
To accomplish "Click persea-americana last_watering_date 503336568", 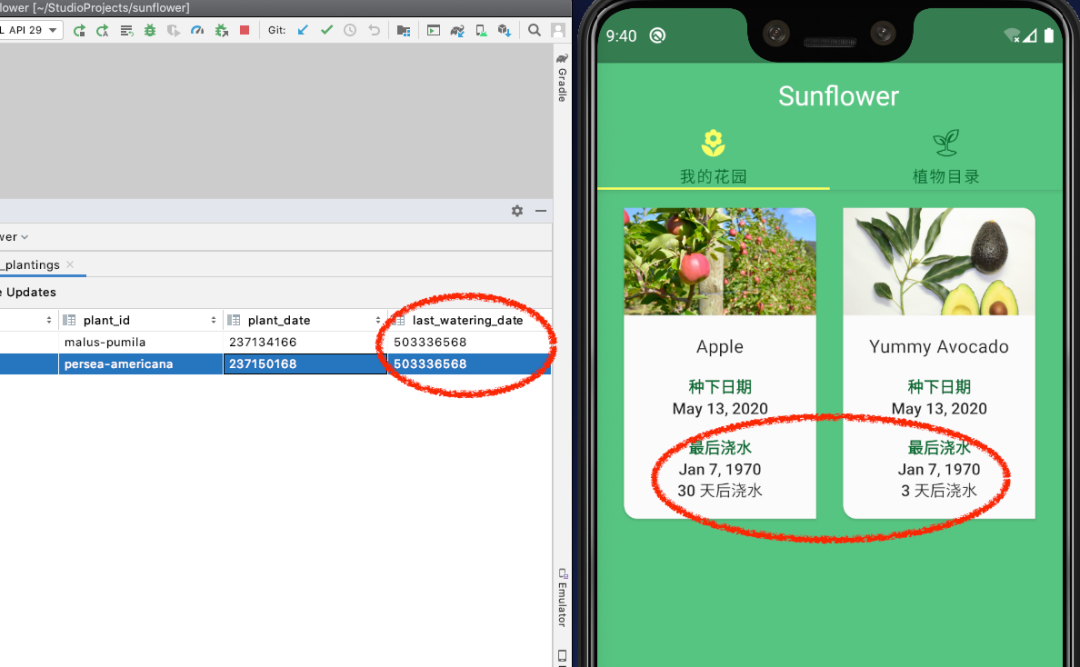I will pyautogui.click(x=470, y=364).
